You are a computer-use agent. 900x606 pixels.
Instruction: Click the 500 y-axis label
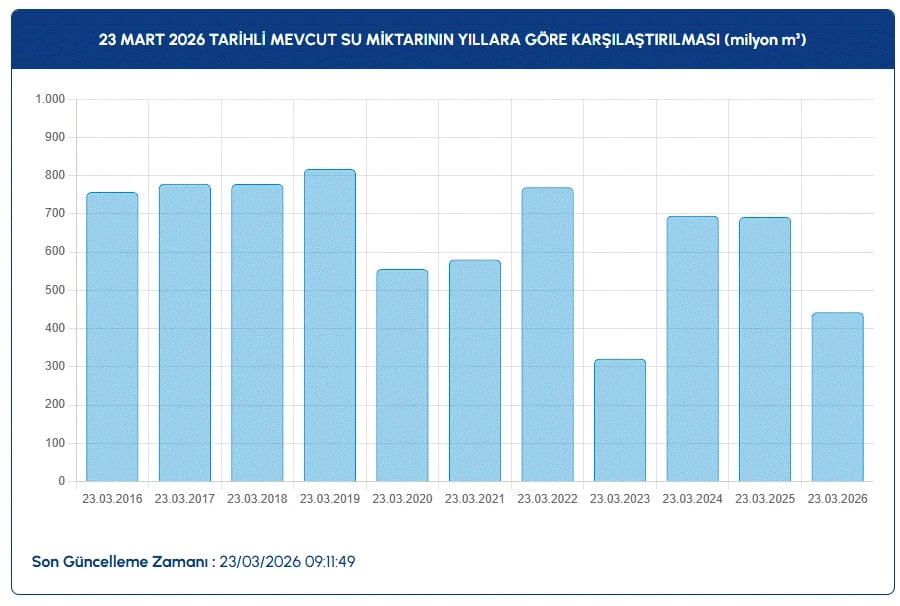pos(55,290)
